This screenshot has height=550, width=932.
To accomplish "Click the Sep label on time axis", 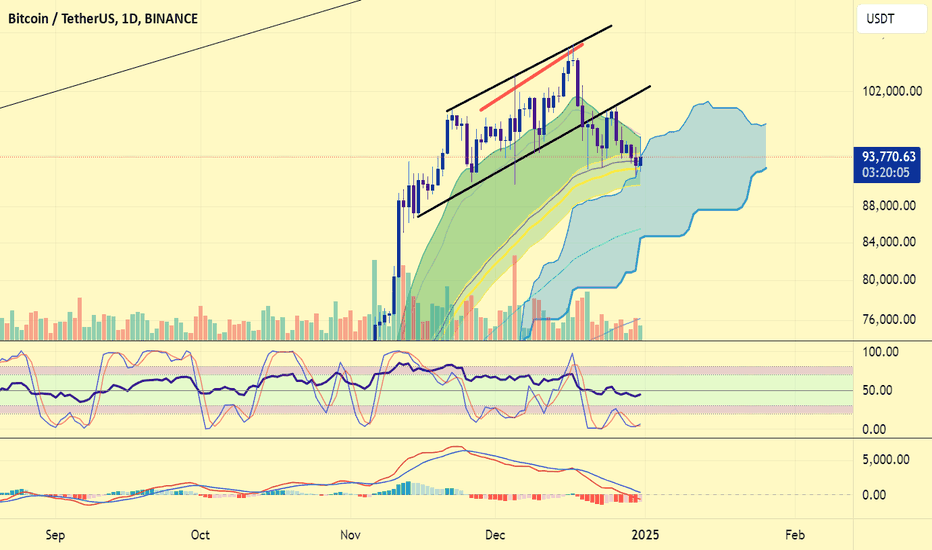I will [55, 535].
